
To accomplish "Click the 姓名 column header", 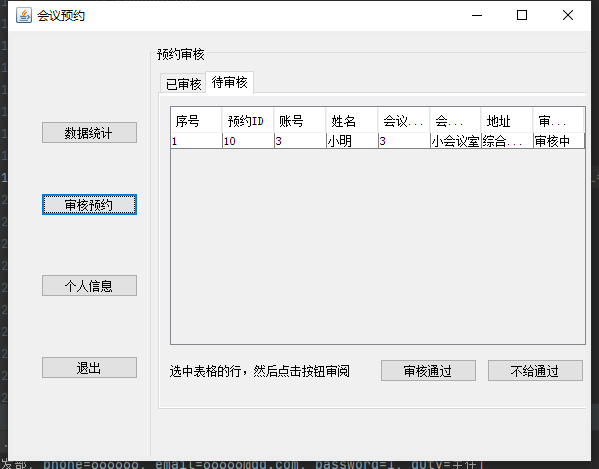I will pyautogui.click(x=352, y=121).
